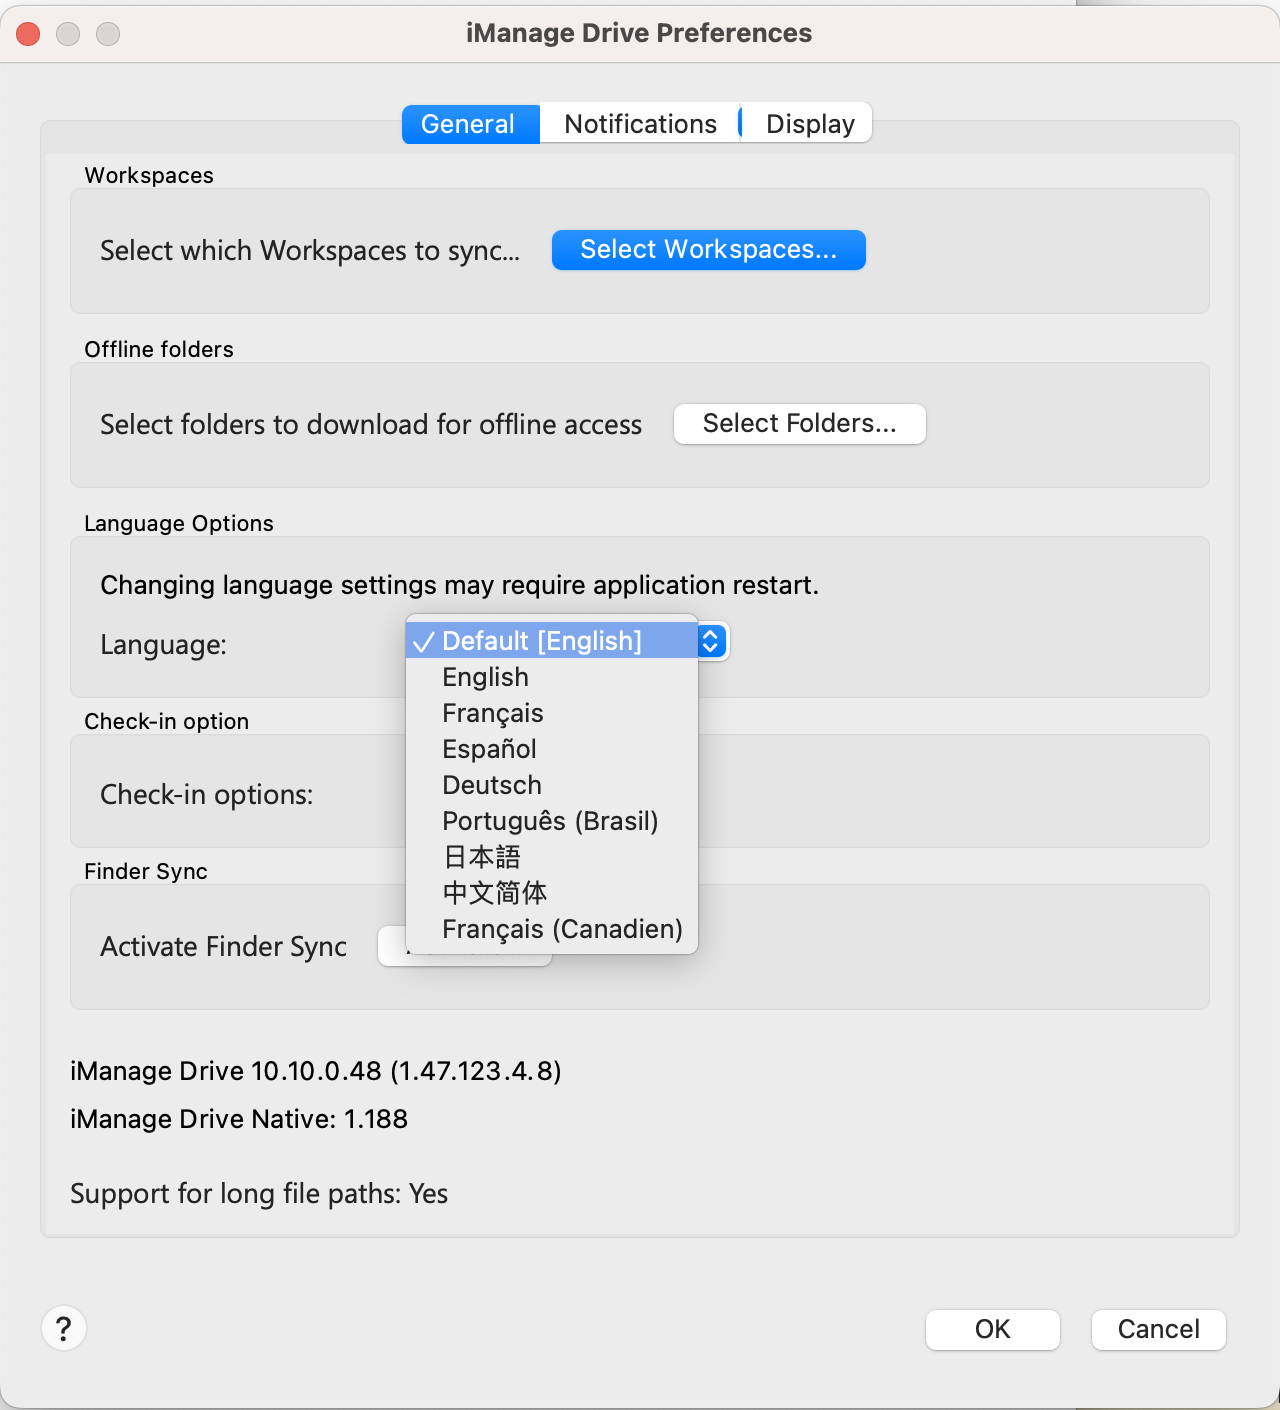The height and width of the screenshot is (1410, 1280).
Task: Choose Japanese 日本語 language option
Action: [551, 857]
